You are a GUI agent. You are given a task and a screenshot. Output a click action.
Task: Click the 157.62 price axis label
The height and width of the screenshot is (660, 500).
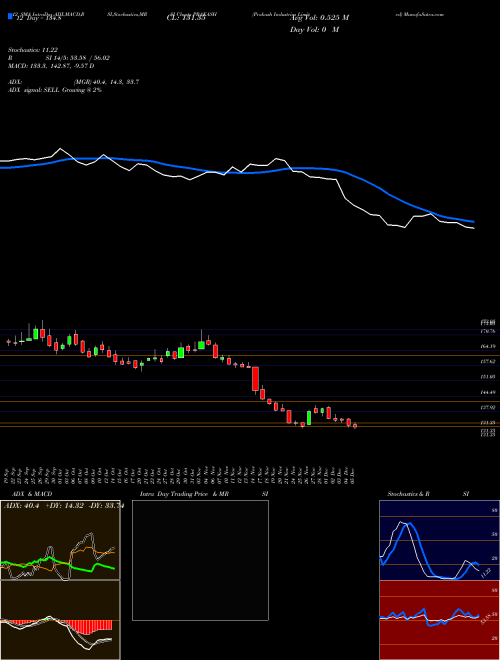click(487, 362)
